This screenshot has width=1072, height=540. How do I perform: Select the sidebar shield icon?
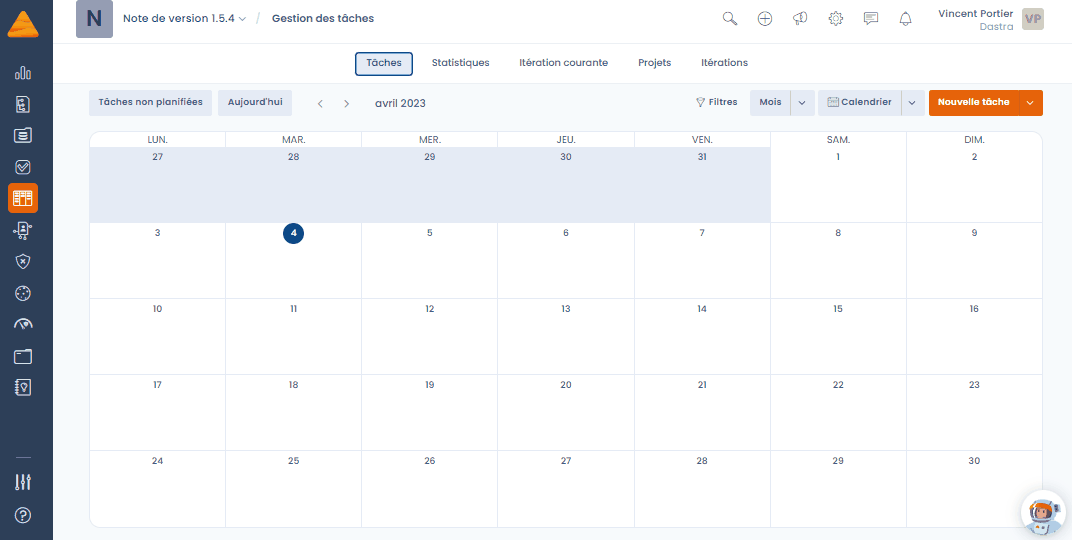tap(23, 261)
